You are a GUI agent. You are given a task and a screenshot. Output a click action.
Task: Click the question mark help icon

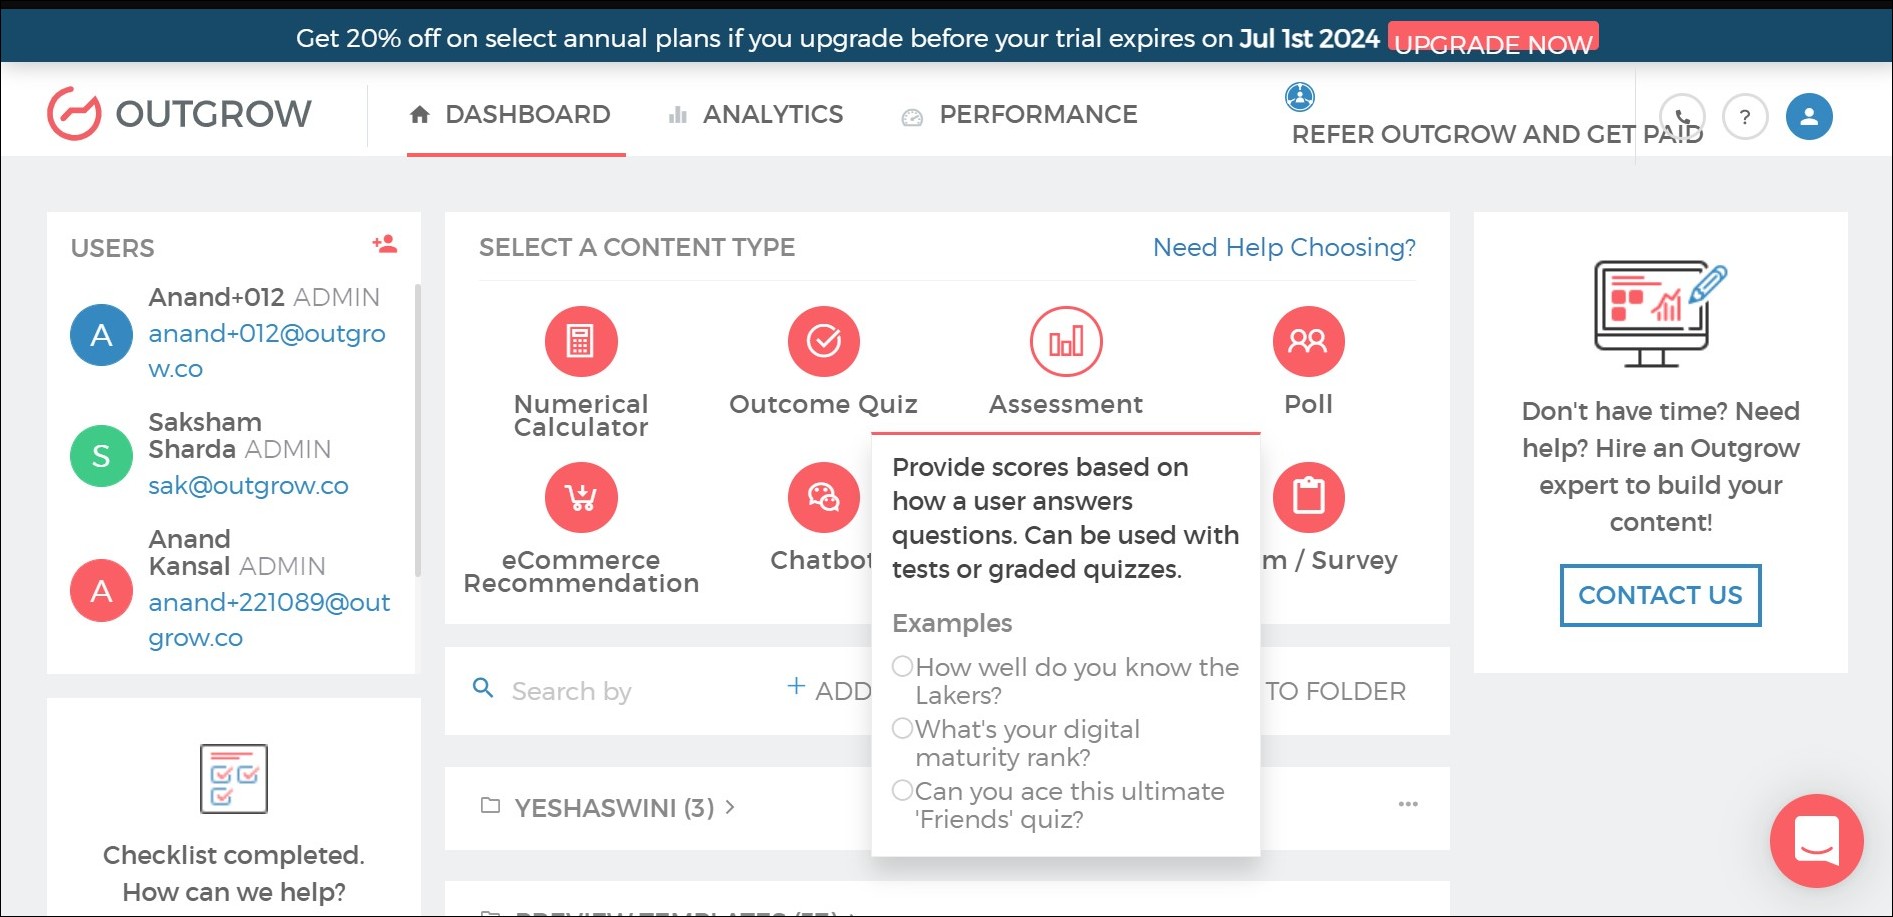(x=1745, y=117)
